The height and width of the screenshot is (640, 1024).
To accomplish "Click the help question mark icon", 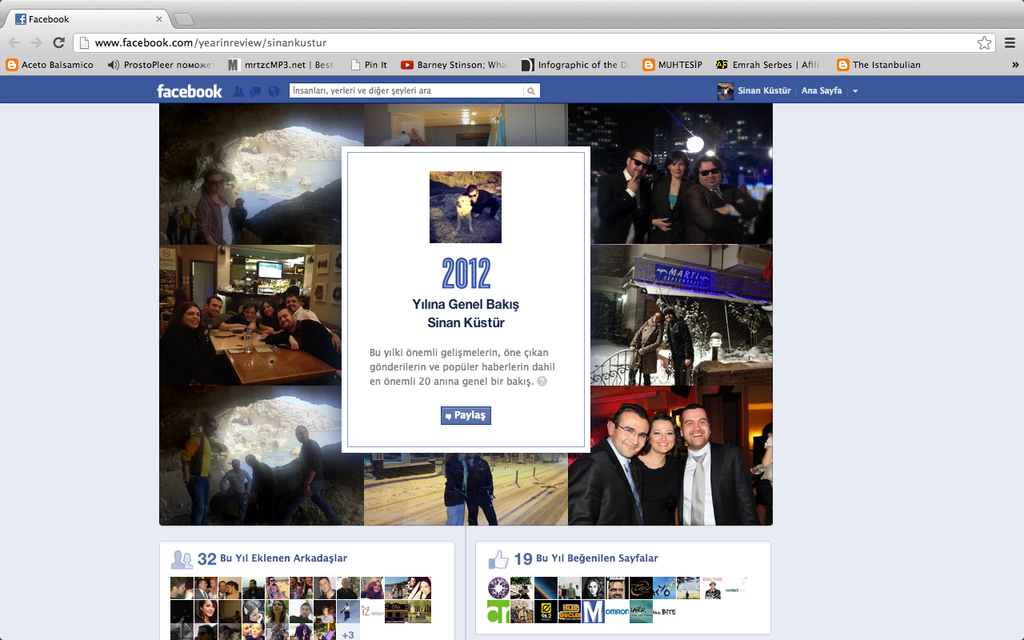I will (541, 382).
